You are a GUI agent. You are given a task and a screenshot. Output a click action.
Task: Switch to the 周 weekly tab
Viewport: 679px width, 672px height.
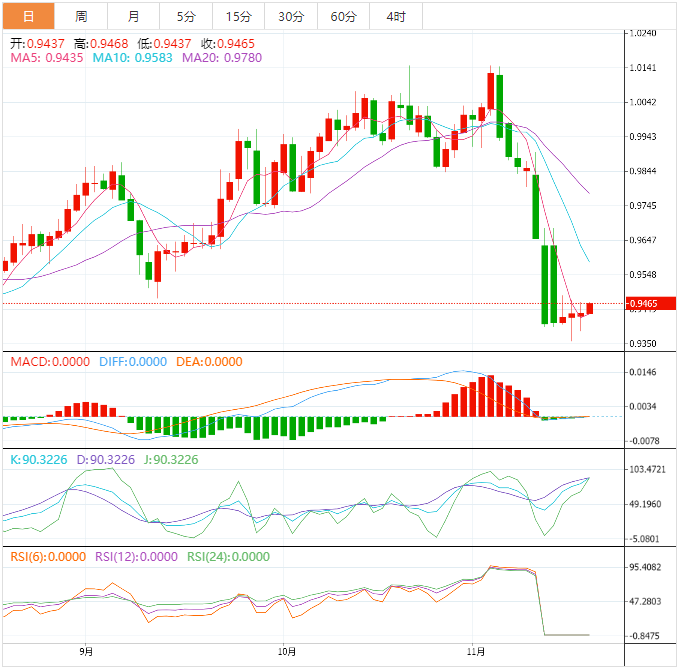pos(81,16)
